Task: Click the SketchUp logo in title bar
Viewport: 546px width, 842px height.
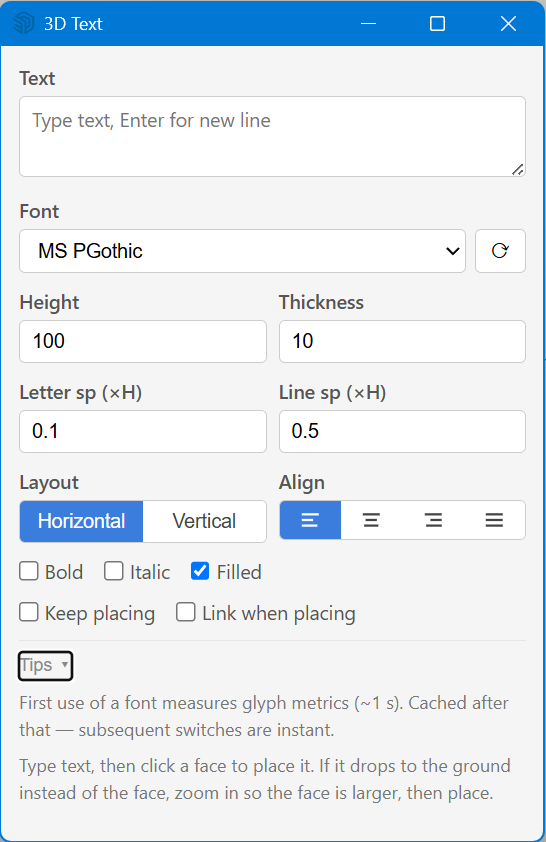Action: click(x=24, y=24)
